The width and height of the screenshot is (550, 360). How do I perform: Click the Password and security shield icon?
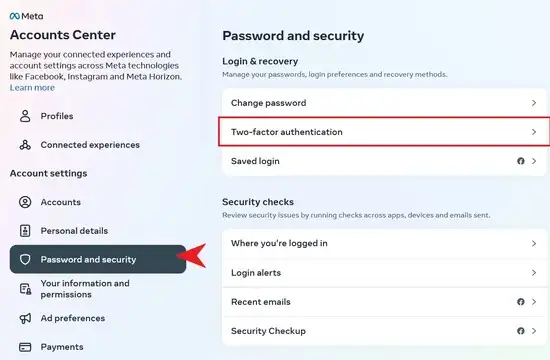[x=25, y=260]
